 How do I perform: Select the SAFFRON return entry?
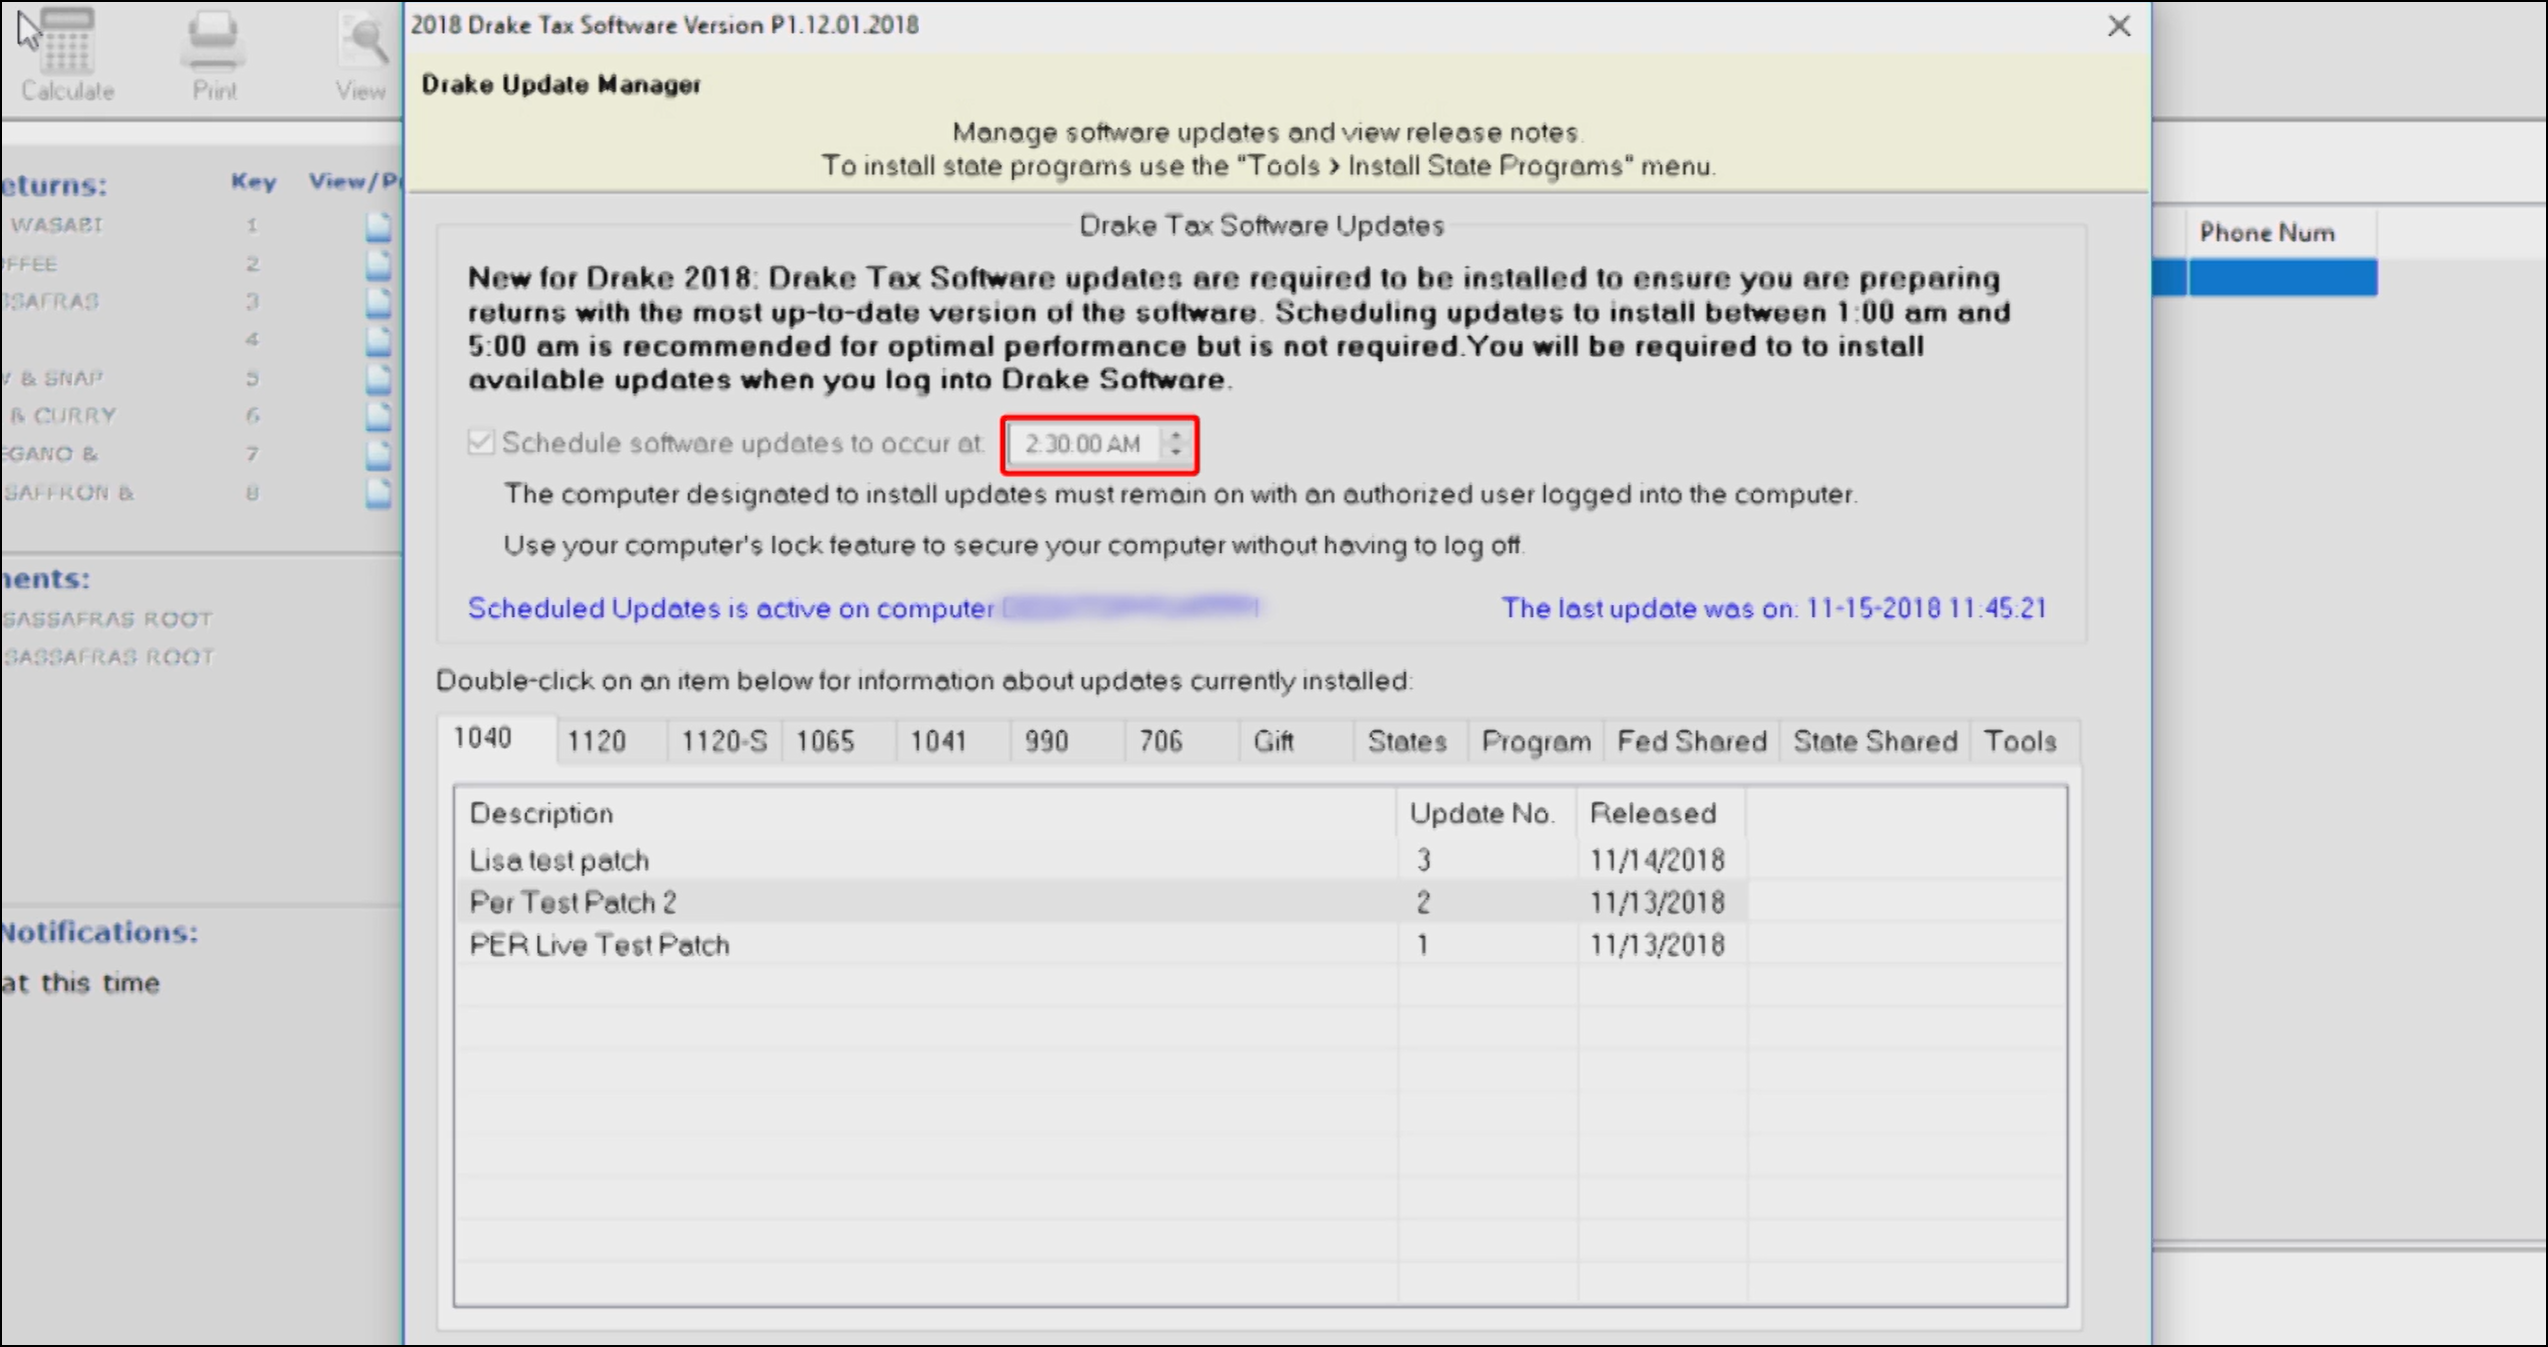pos(68,492)
